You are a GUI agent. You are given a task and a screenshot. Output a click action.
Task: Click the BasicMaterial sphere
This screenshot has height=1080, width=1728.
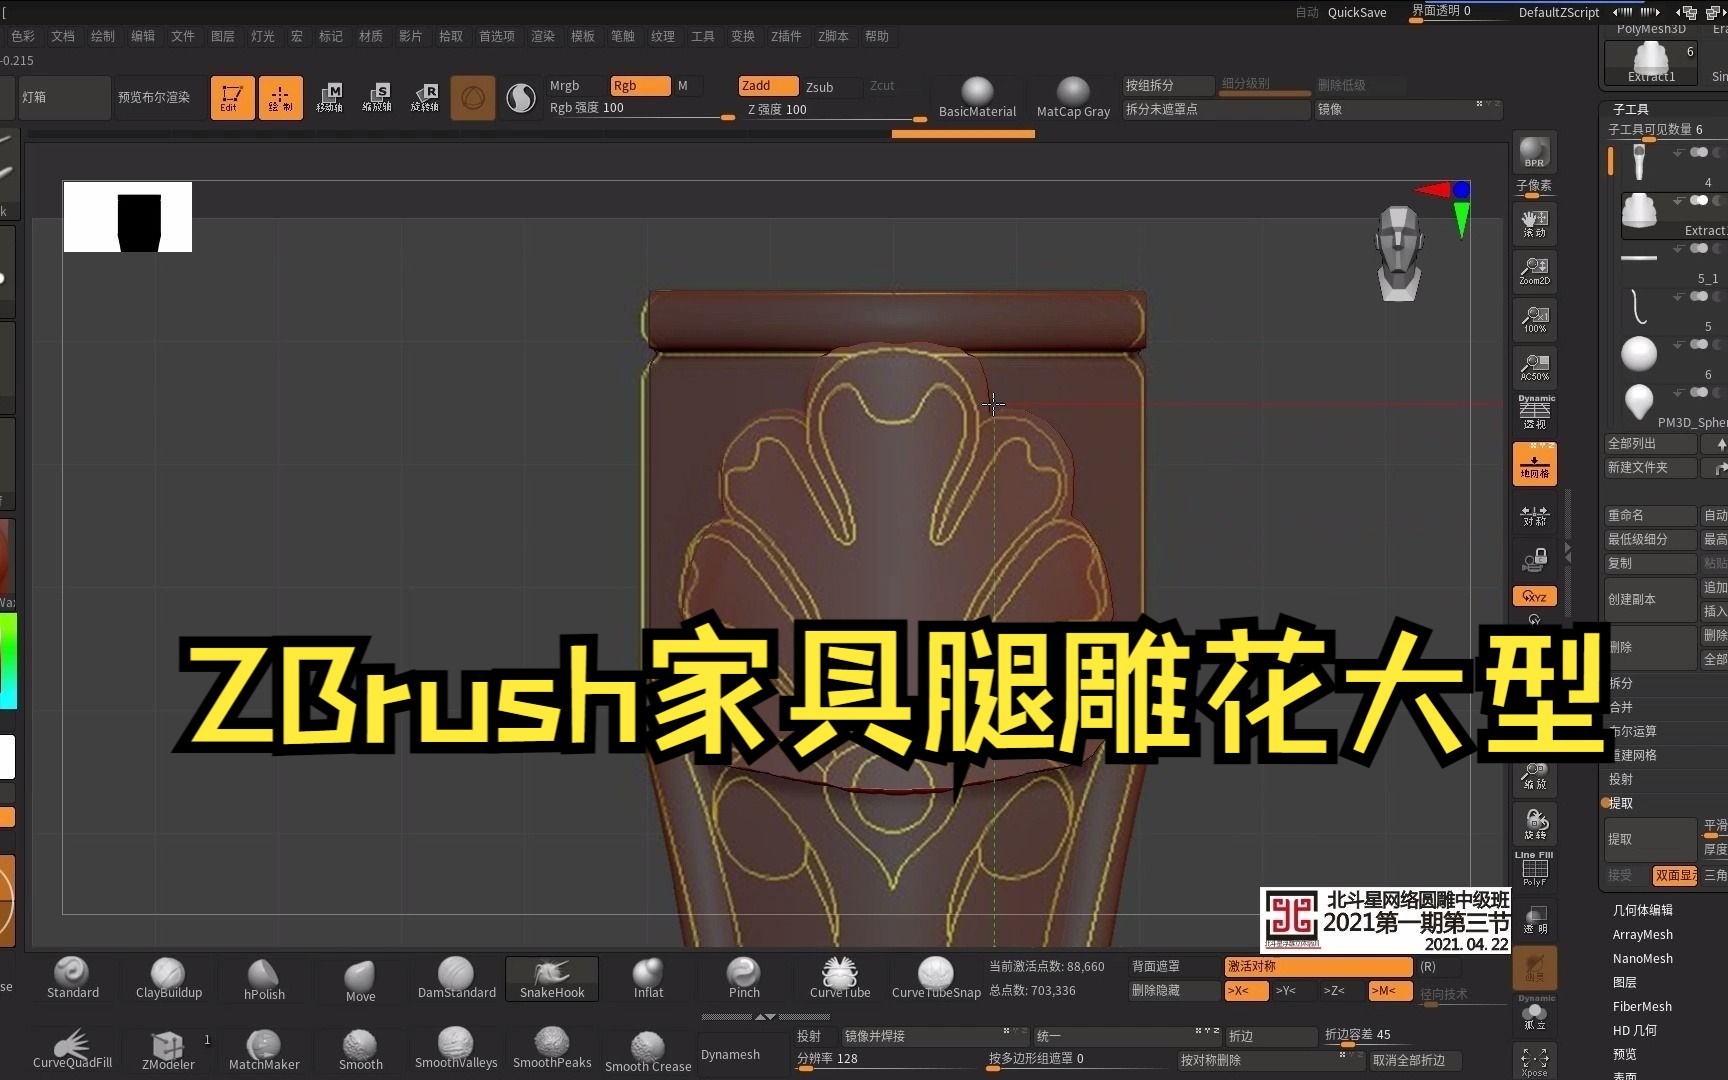[977, 98]
